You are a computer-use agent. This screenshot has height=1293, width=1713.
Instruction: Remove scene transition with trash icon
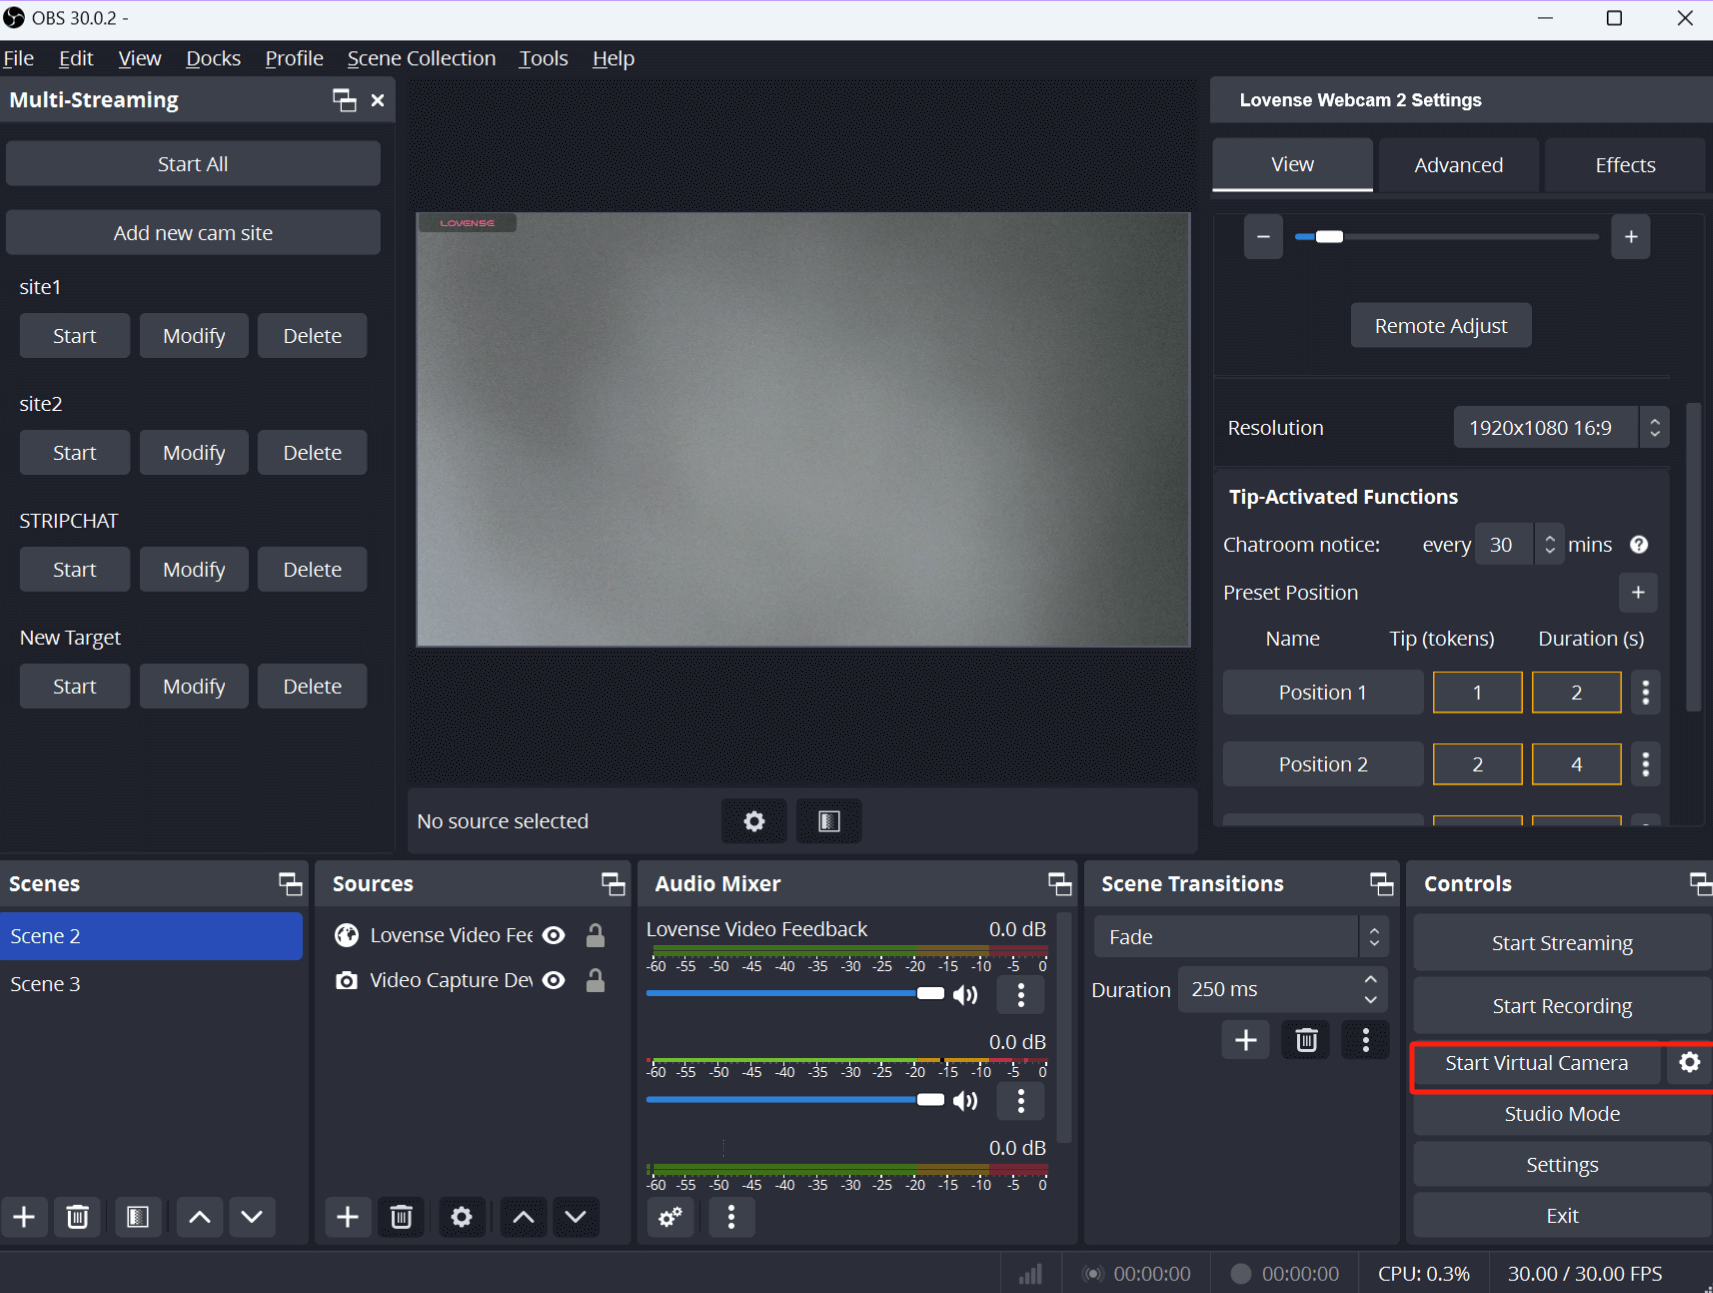1306,1040
